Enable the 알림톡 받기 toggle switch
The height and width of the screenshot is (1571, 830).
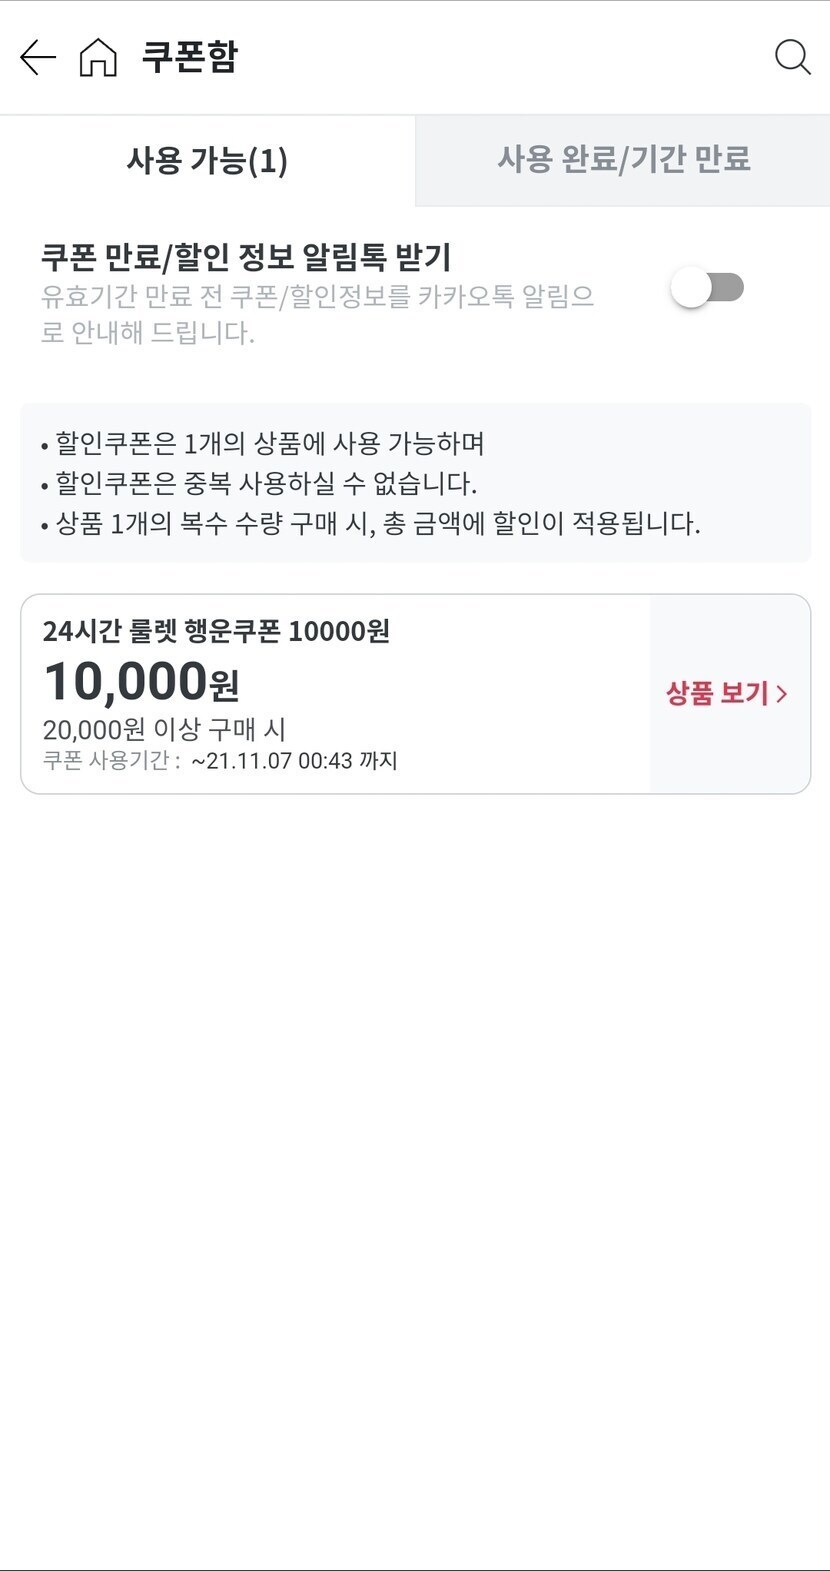click(x=708, y=288)
